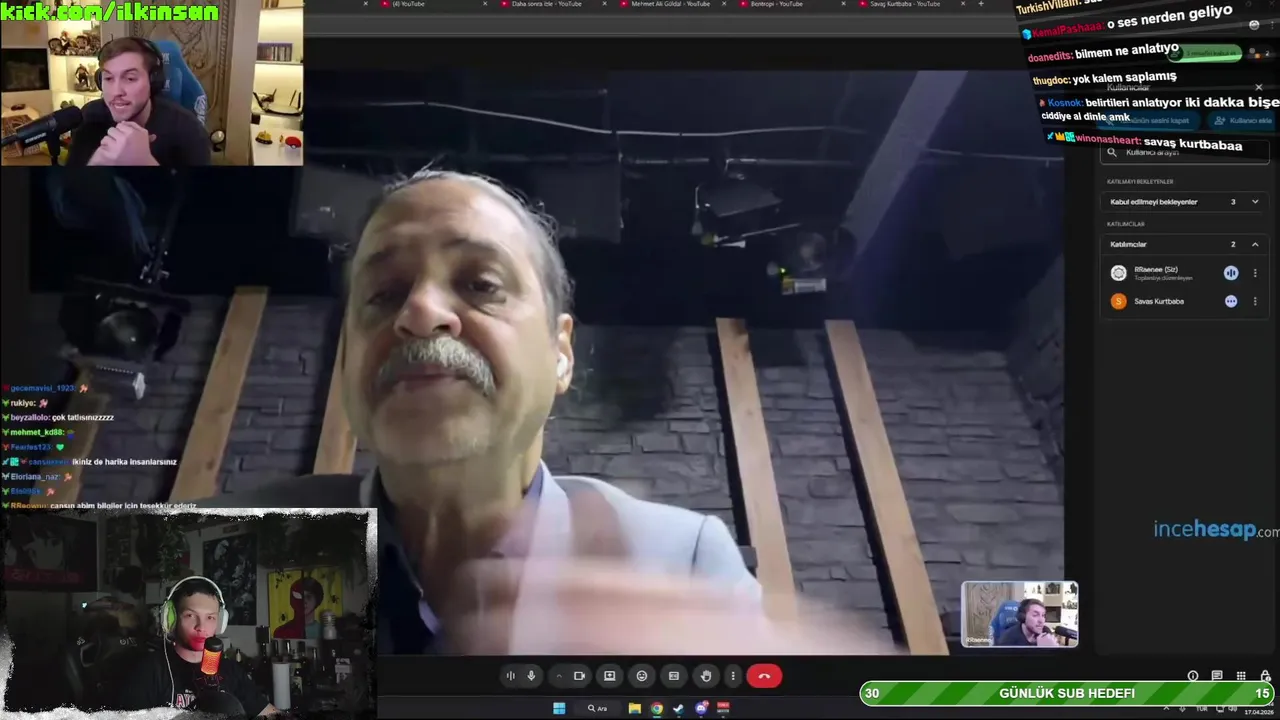The image size is (1280, 720).
Task: Open the activities grid icon
Action: click(x=1241, y=676)
